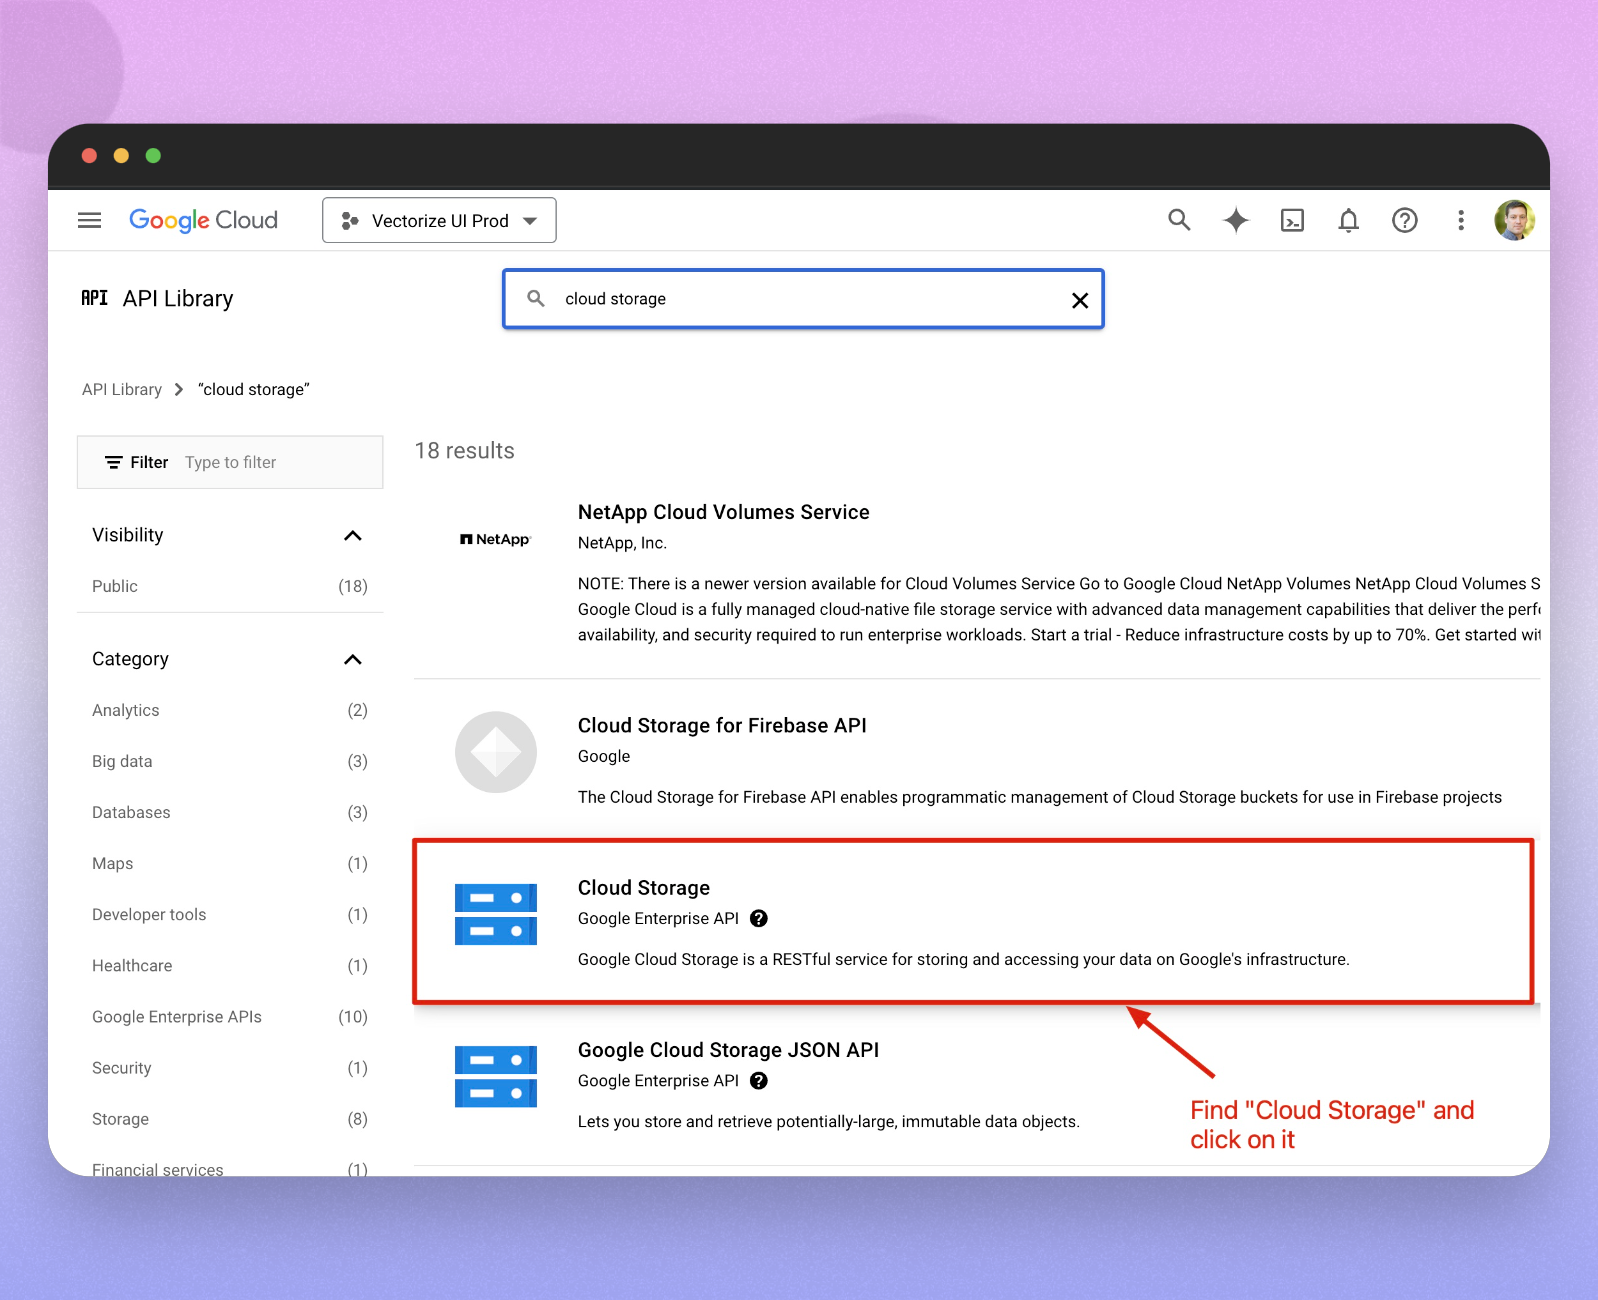
Task: Click the NetApp logo thumbnail
Action: pos(495,539)
